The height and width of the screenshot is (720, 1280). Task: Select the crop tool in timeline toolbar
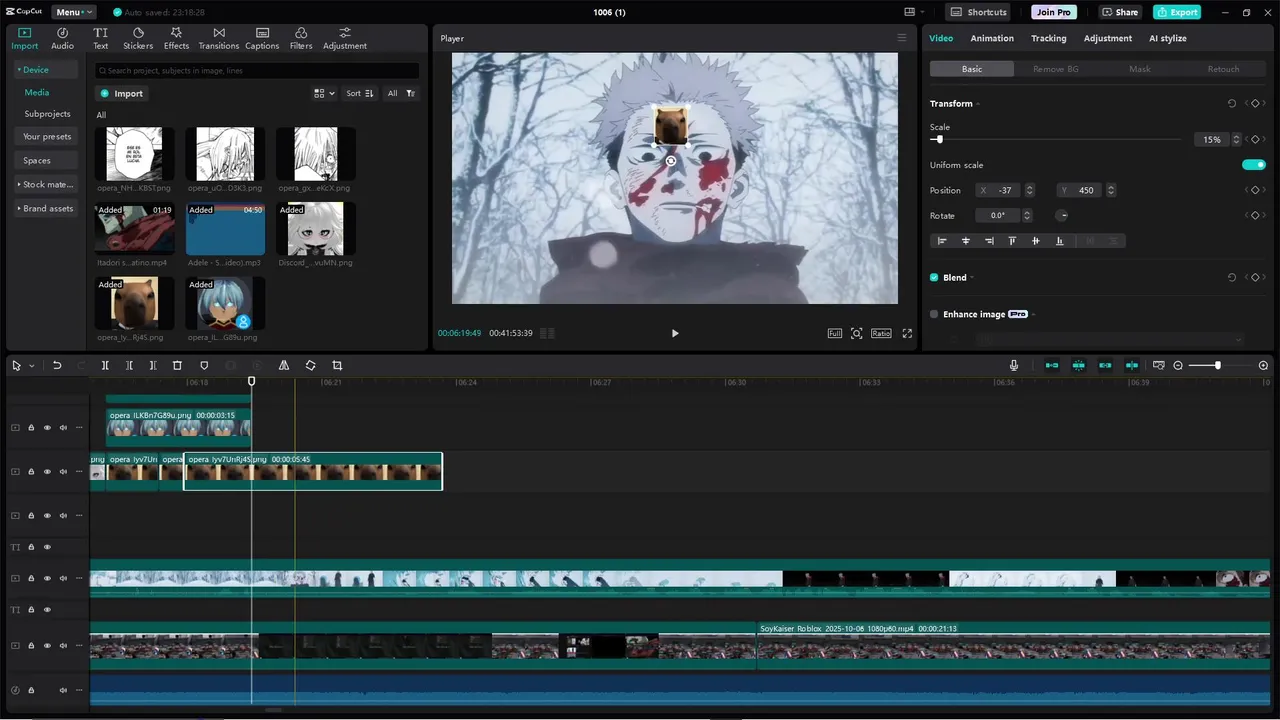pyautogui.click(x=337, y=365)
